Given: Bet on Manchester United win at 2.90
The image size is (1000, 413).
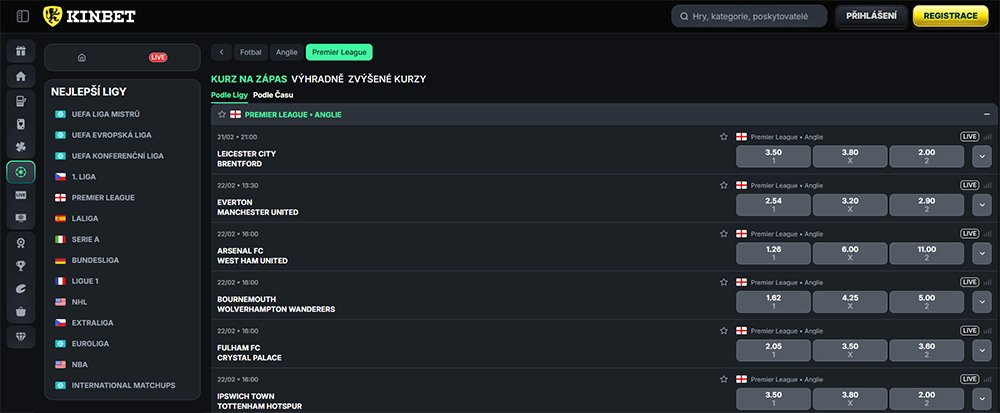Looking at the screenshot, I should point(927,205).
